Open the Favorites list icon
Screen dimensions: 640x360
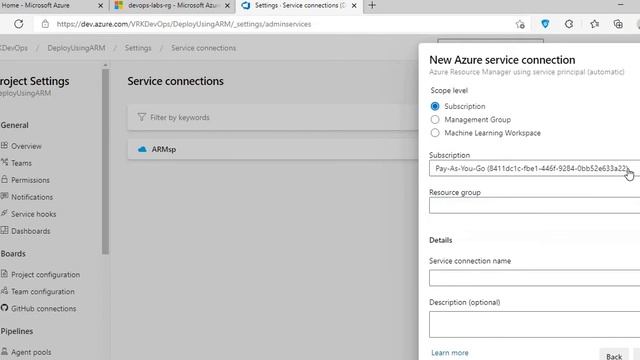[595, 24]
